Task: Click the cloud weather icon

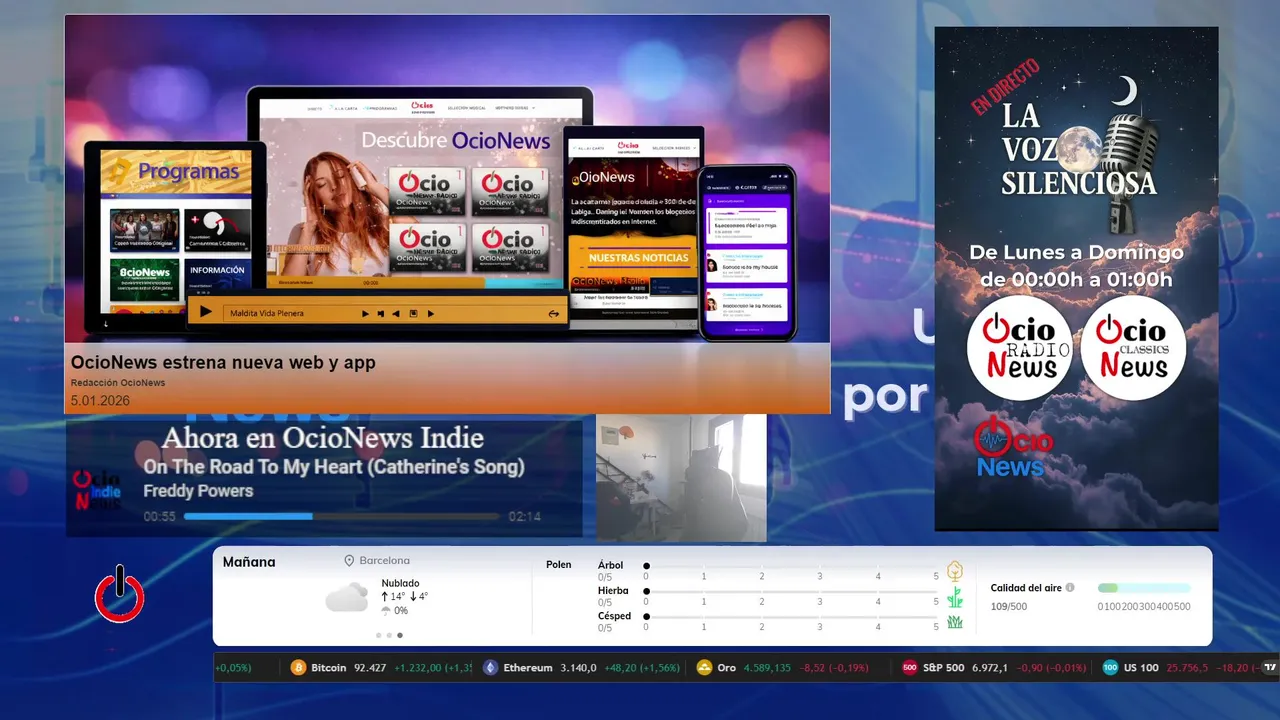Action: tap(347, 598)
